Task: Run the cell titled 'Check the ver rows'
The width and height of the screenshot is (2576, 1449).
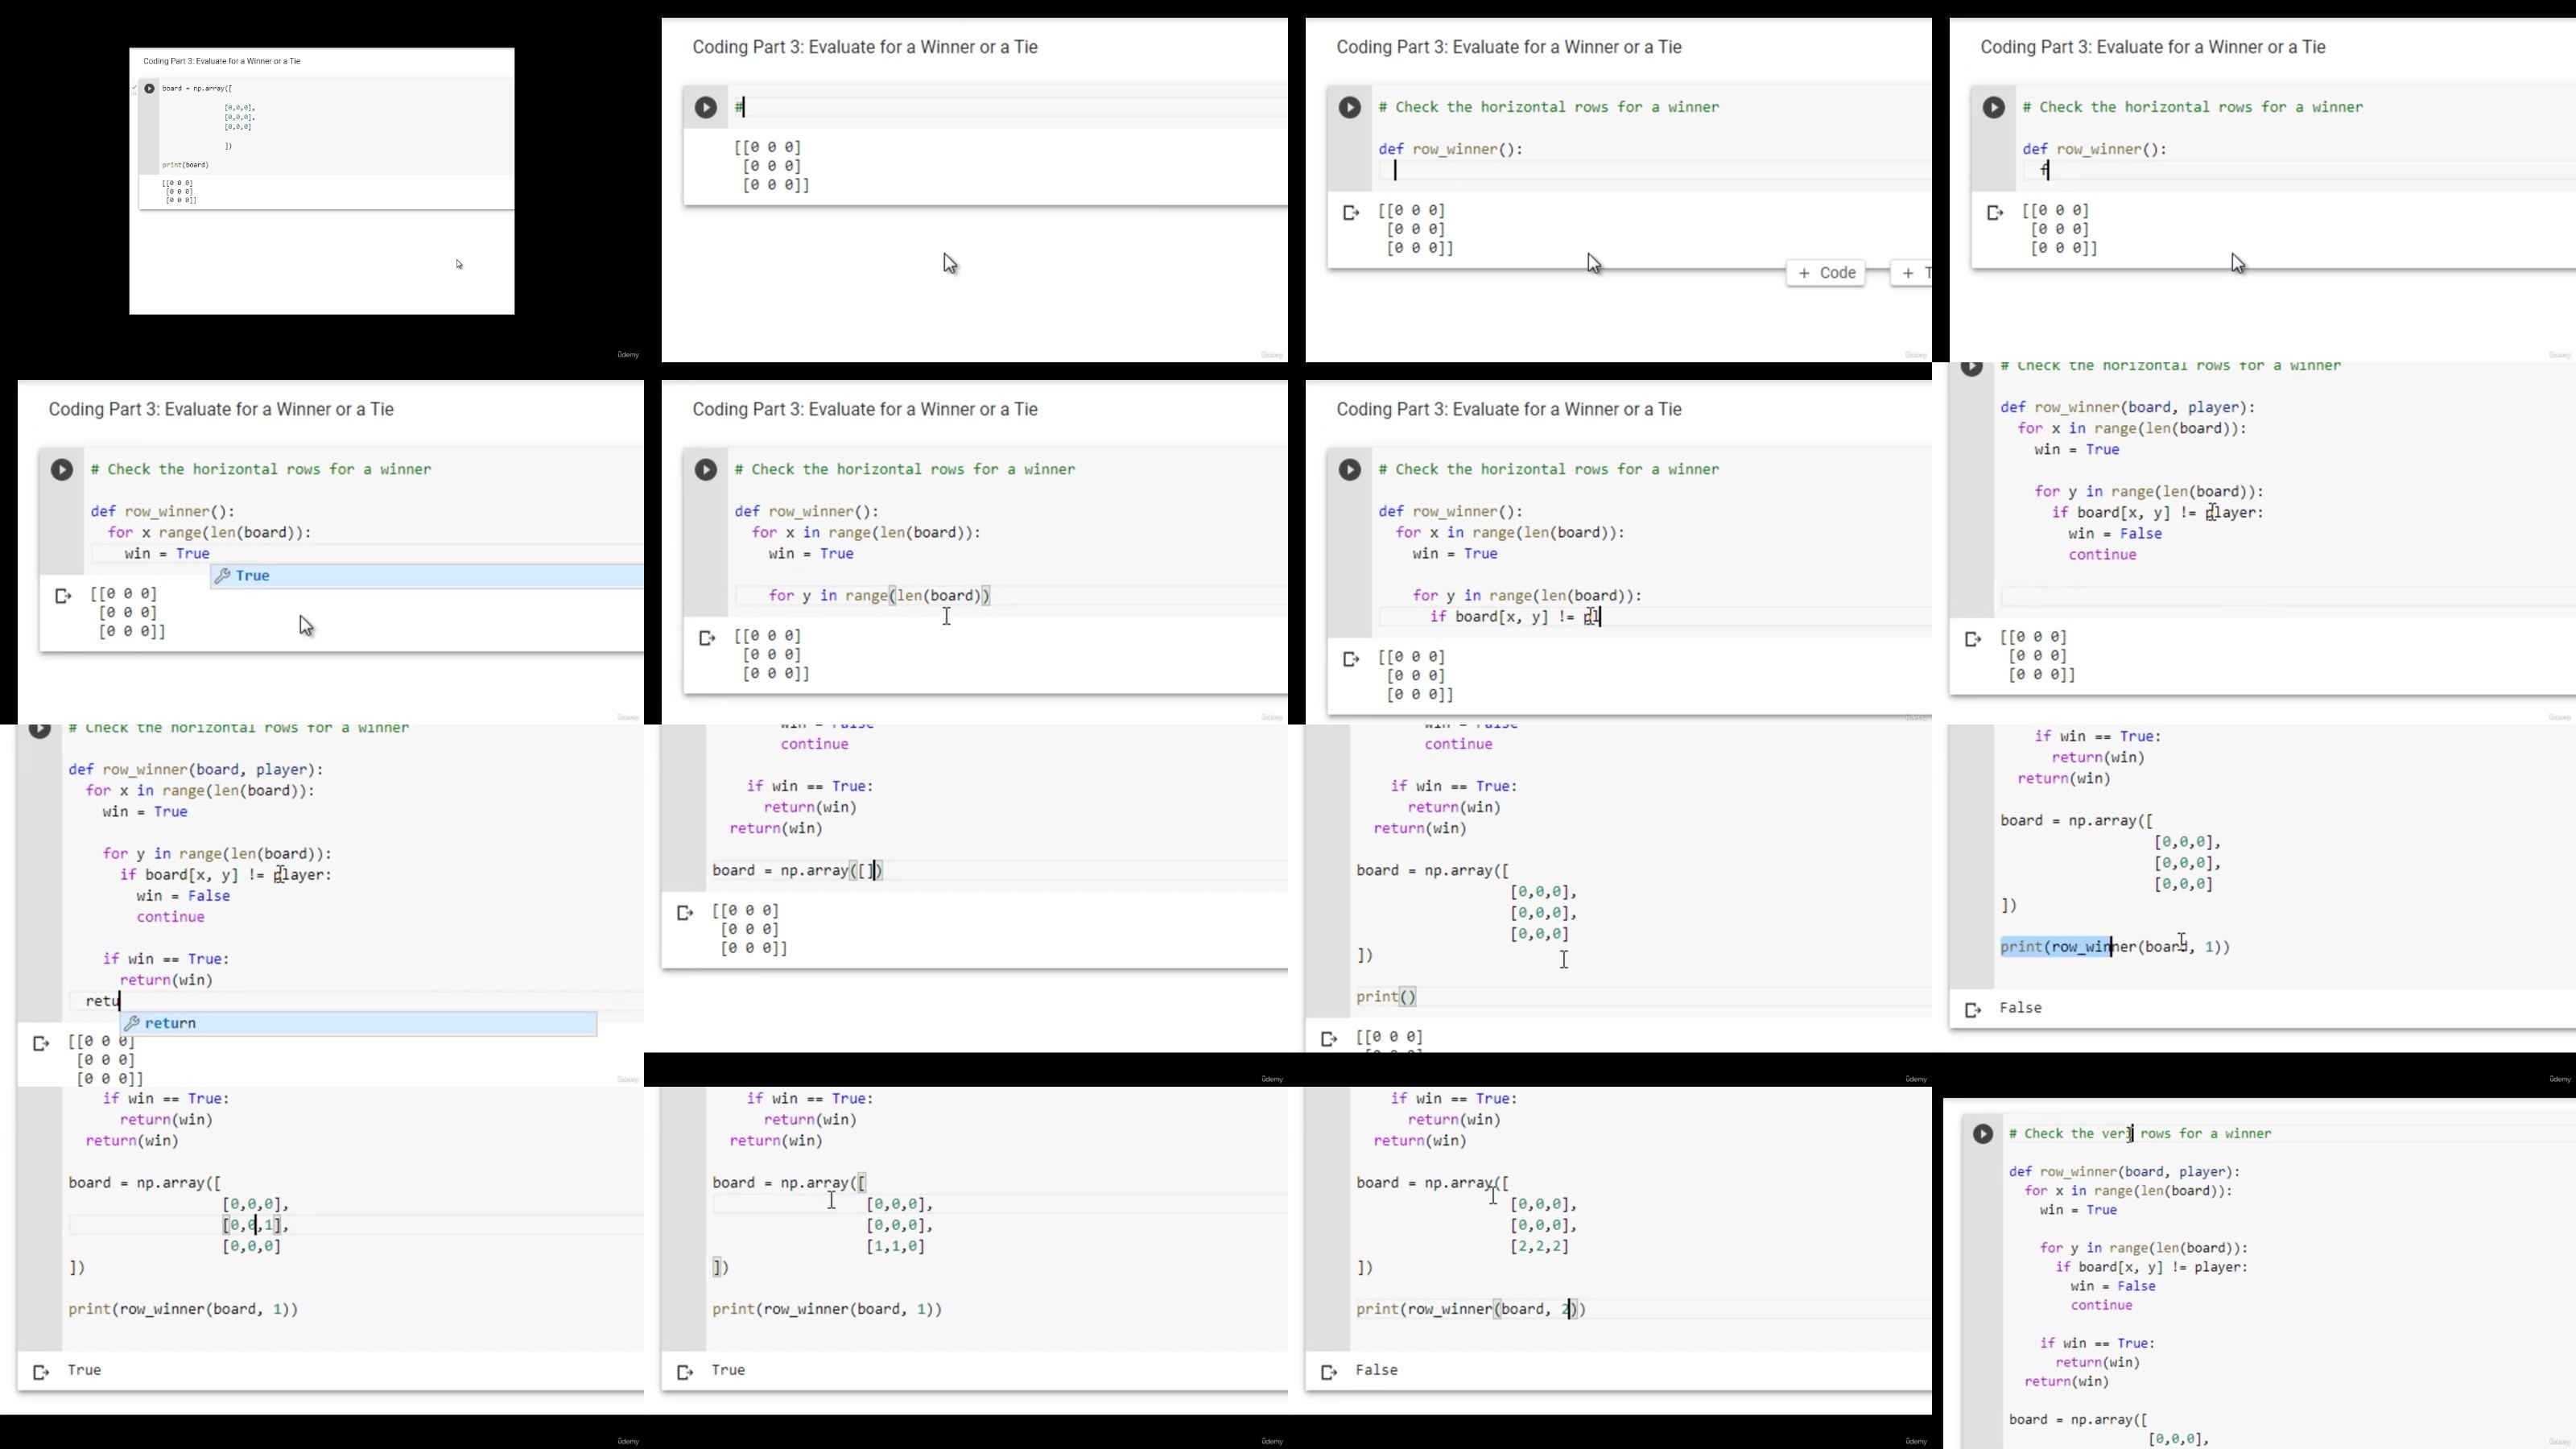Action: (1983, 1133)
